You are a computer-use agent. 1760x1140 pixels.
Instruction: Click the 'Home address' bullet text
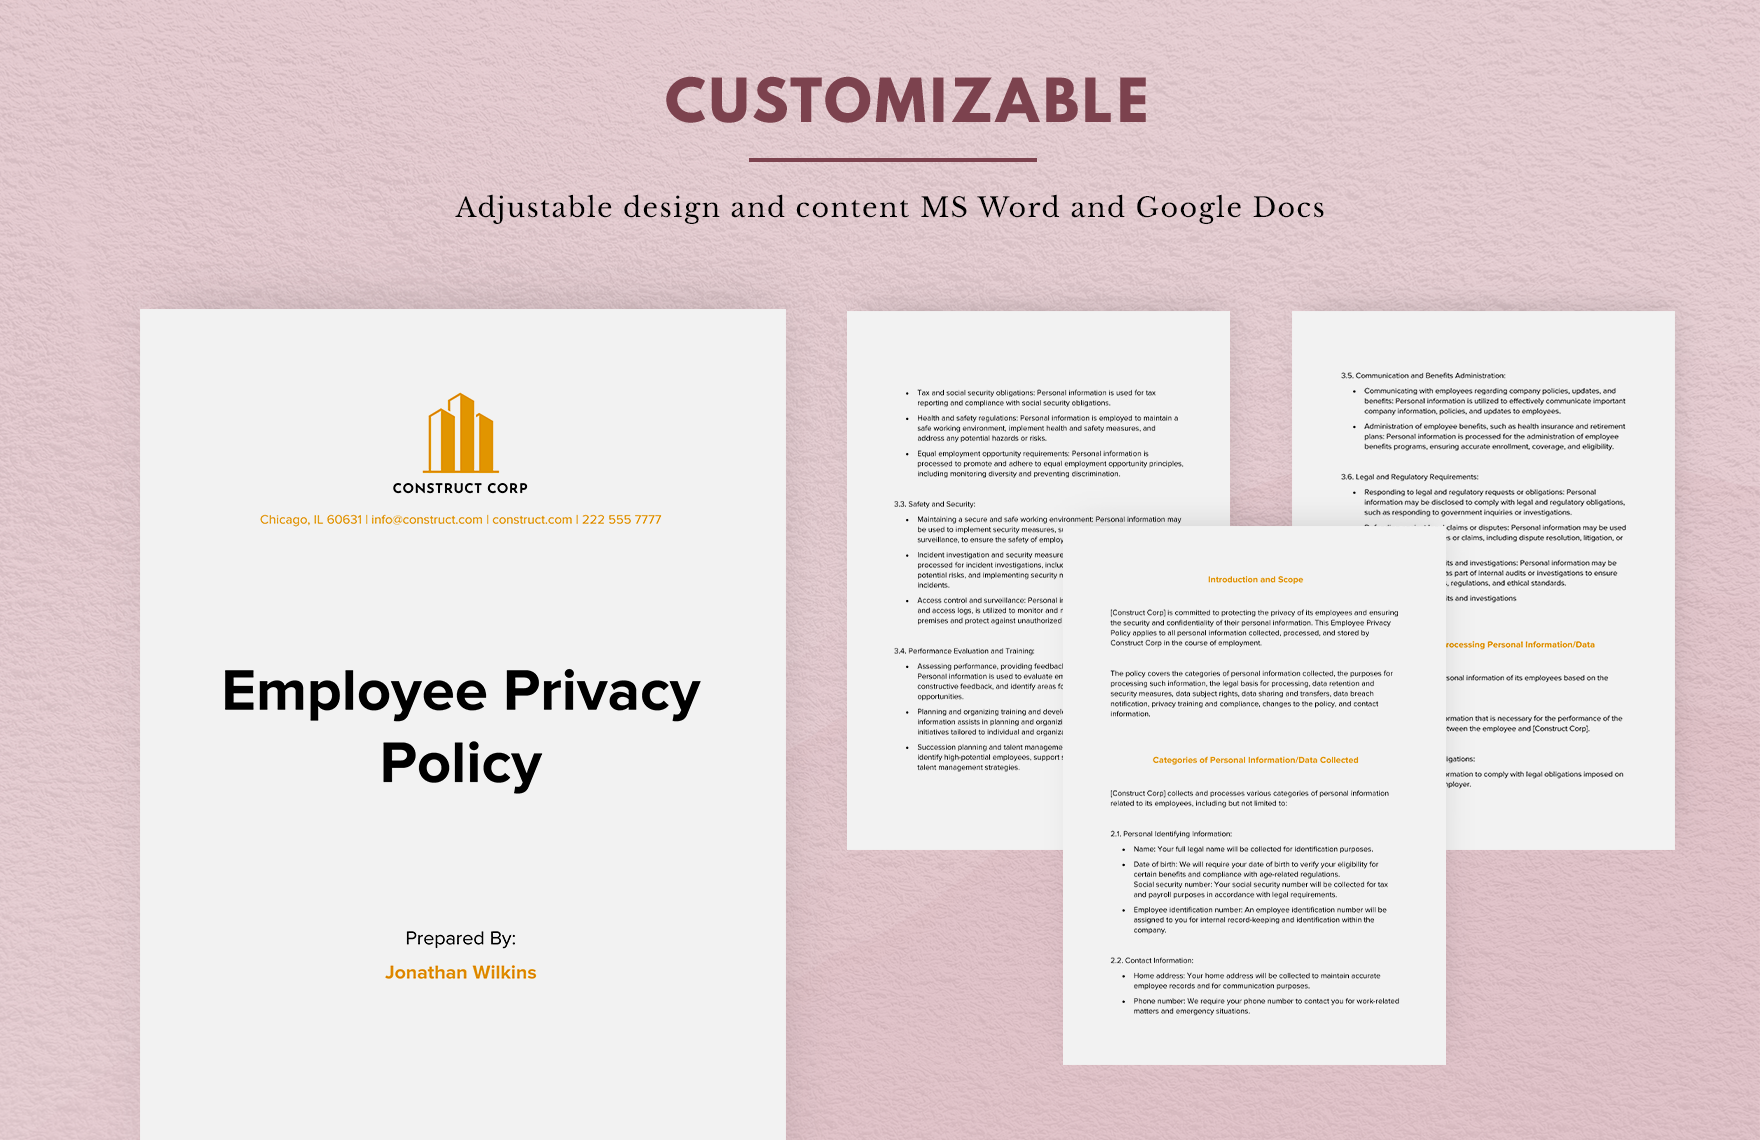[1257, 981]
